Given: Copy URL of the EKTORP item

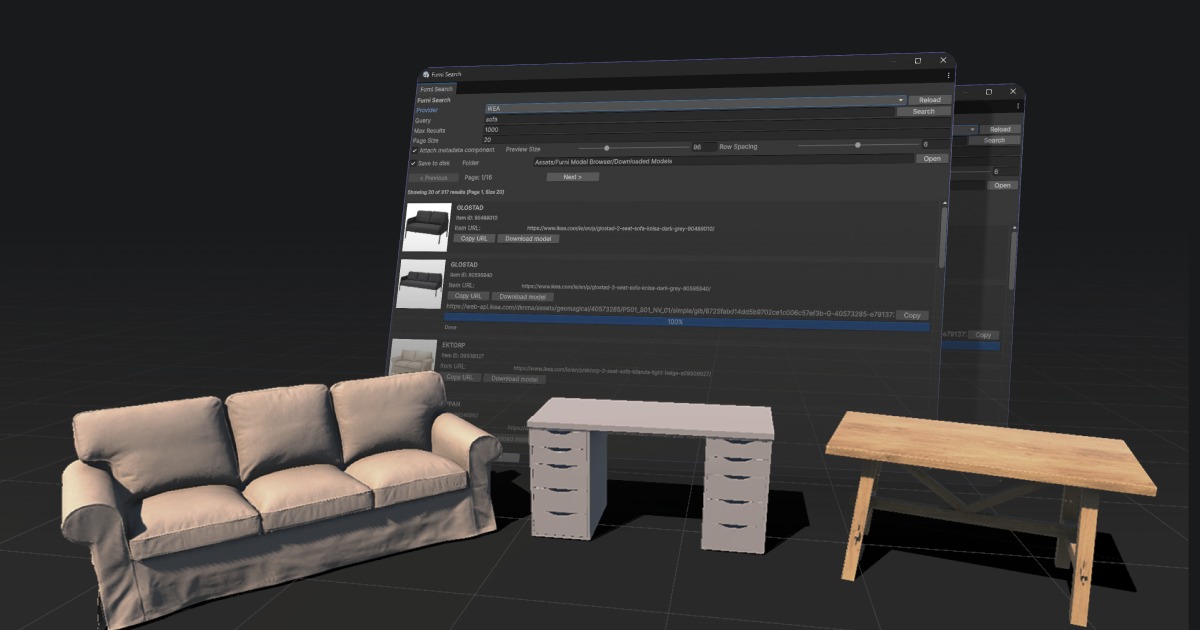Looking at the screenshot, I should coord(460,377).
